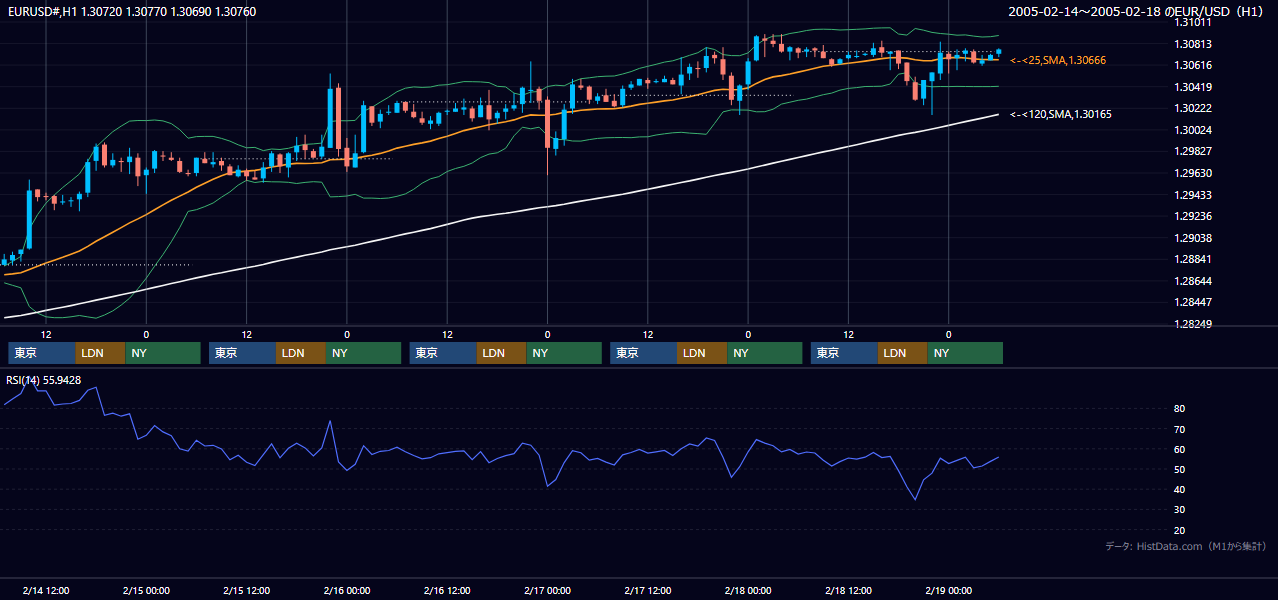
Task: Select date label 2/17 00:00
Action: (x=547, y=591)
